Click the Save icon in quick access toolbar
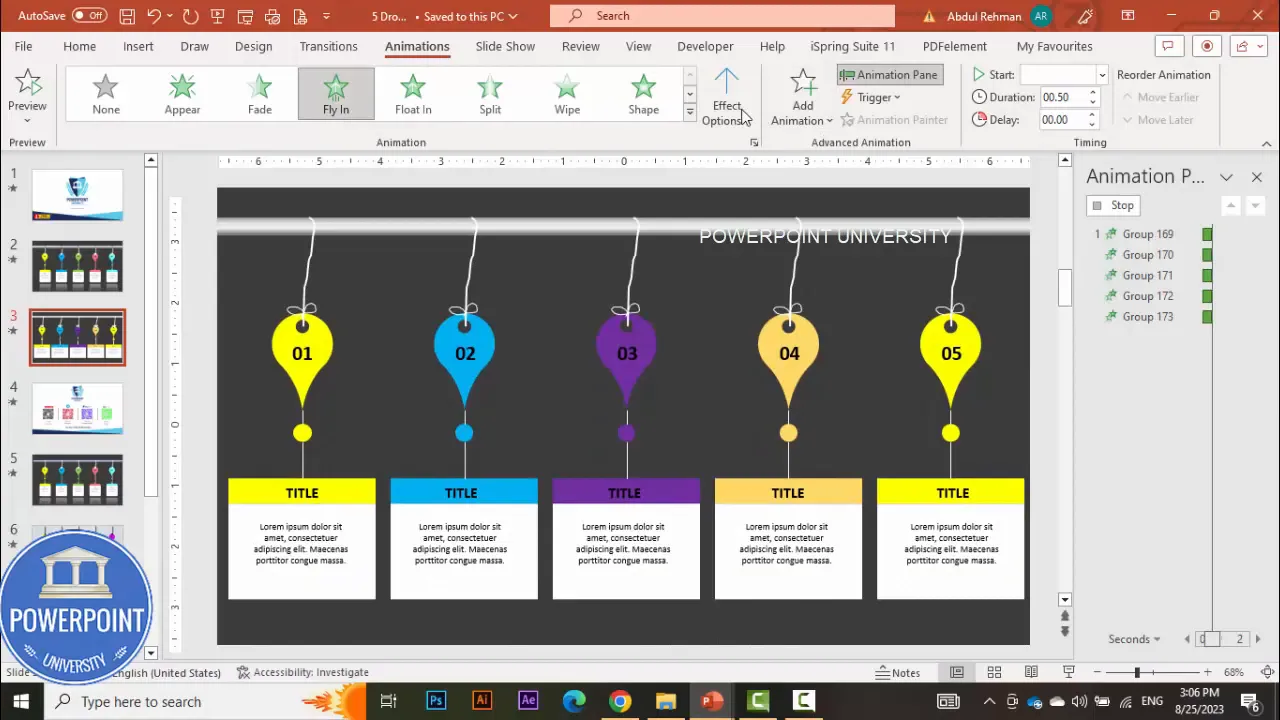The image size is (1280, 720). [x=127, y=16]
